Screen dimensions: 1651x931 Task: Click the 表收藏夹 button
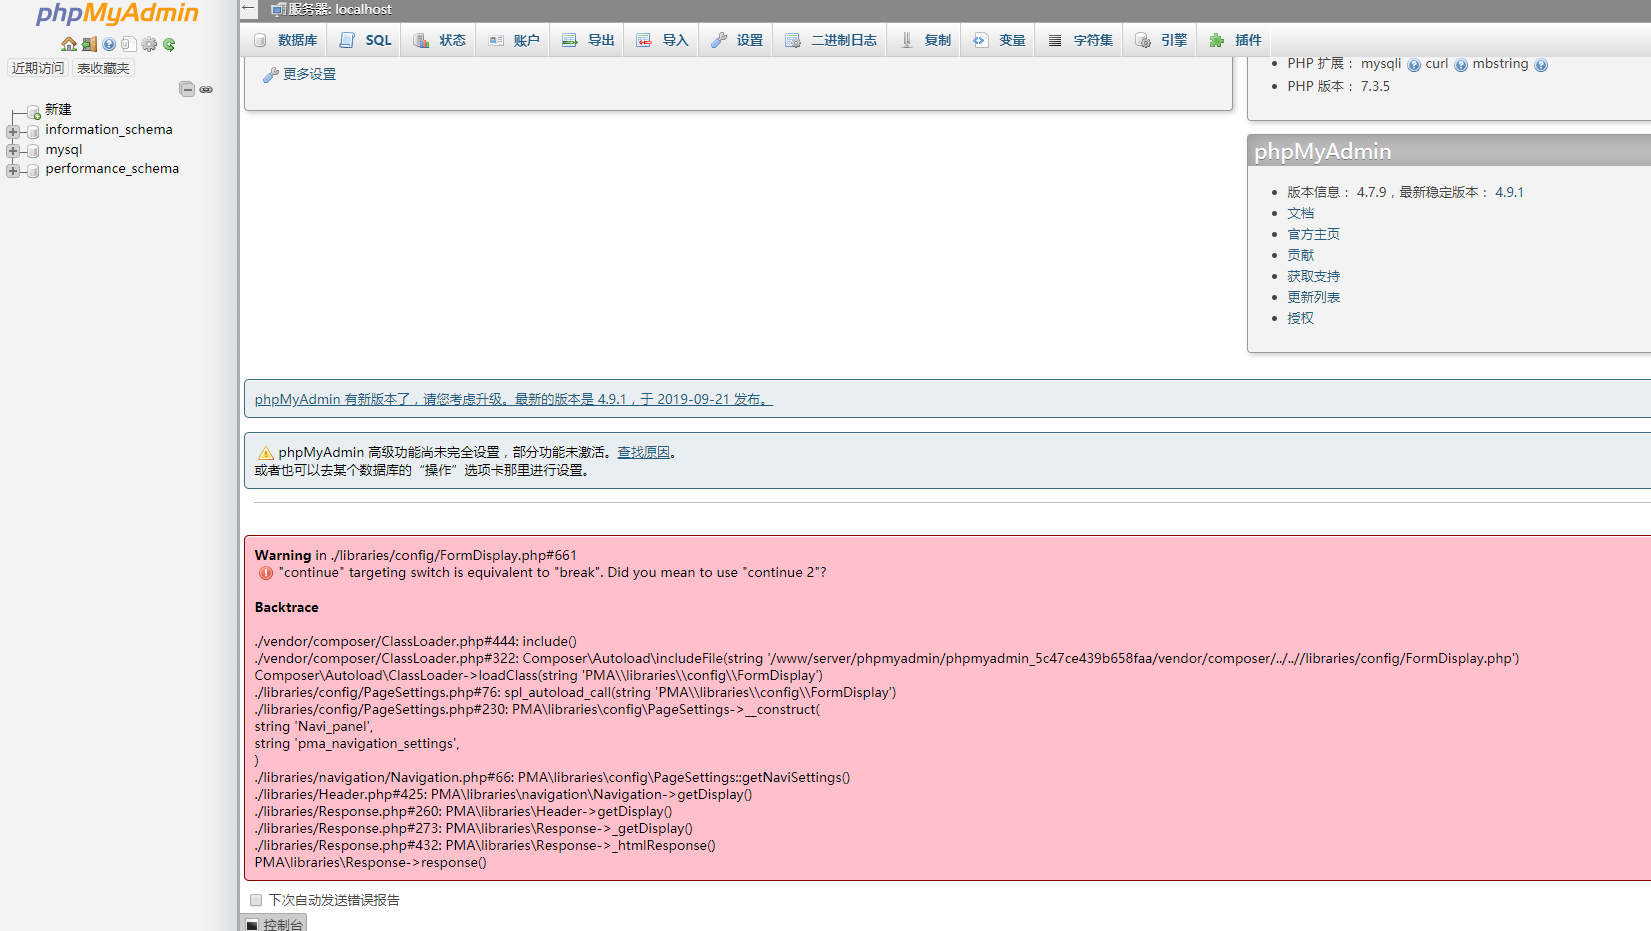pyautogui.click(x=104, y=68)
